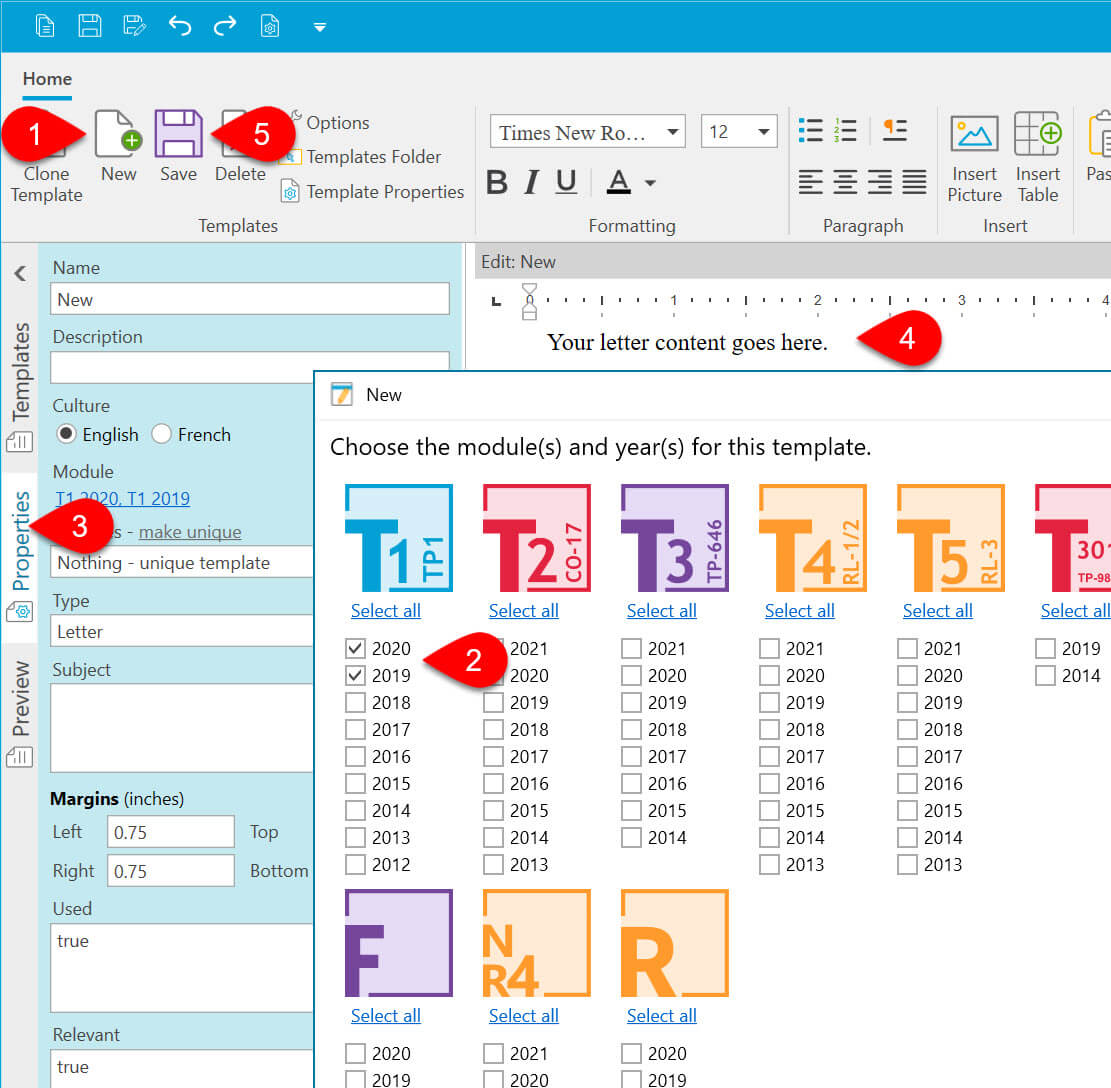Click the new document icon in quick access bar
The image size is (1111, 1088).
(x=45, y=26)
